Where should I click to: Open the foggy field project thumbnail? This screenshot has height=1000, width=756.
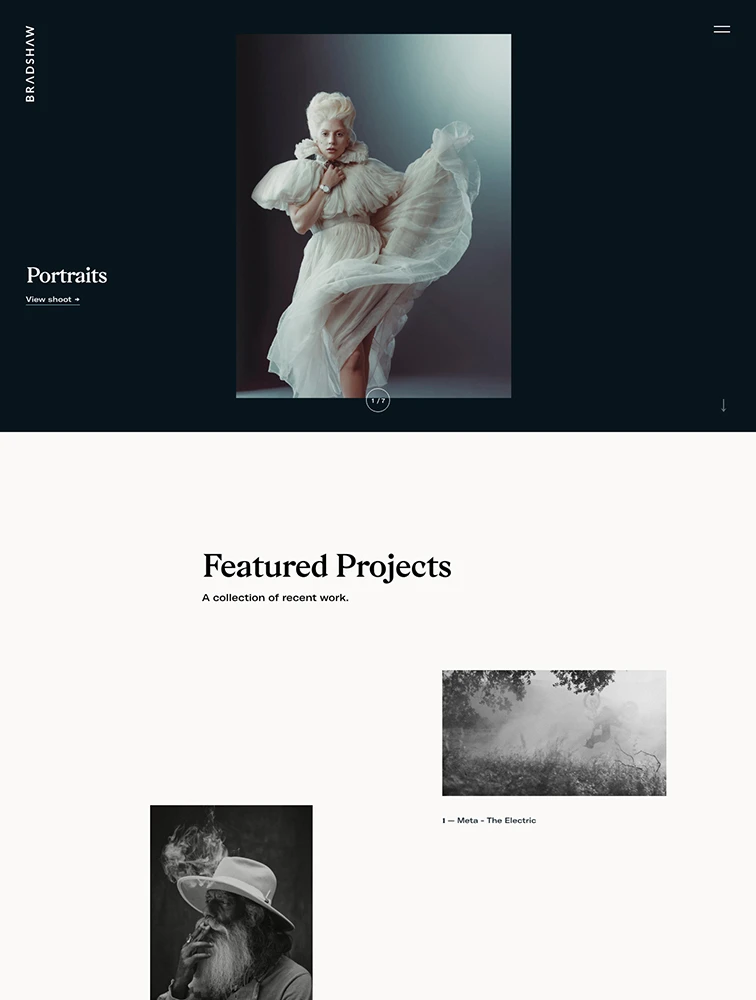tap(554, 733)
